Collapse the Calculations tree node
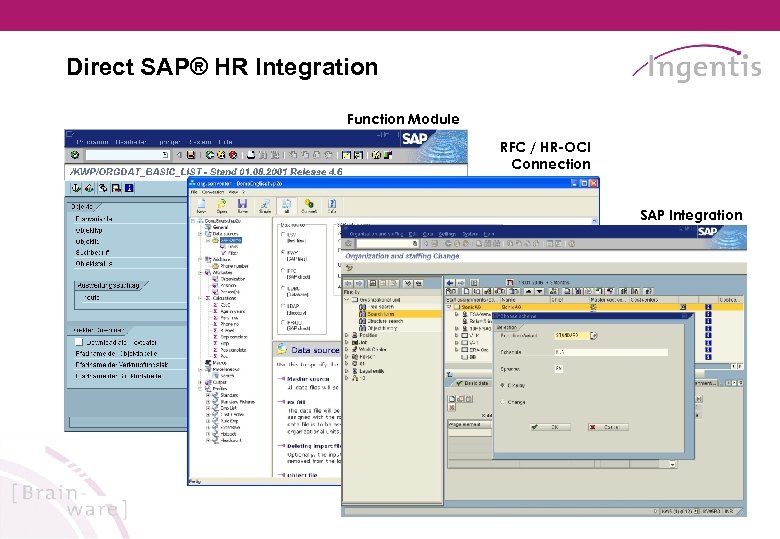This screenshot has height=539, width=780. click(x=201, y=298)
